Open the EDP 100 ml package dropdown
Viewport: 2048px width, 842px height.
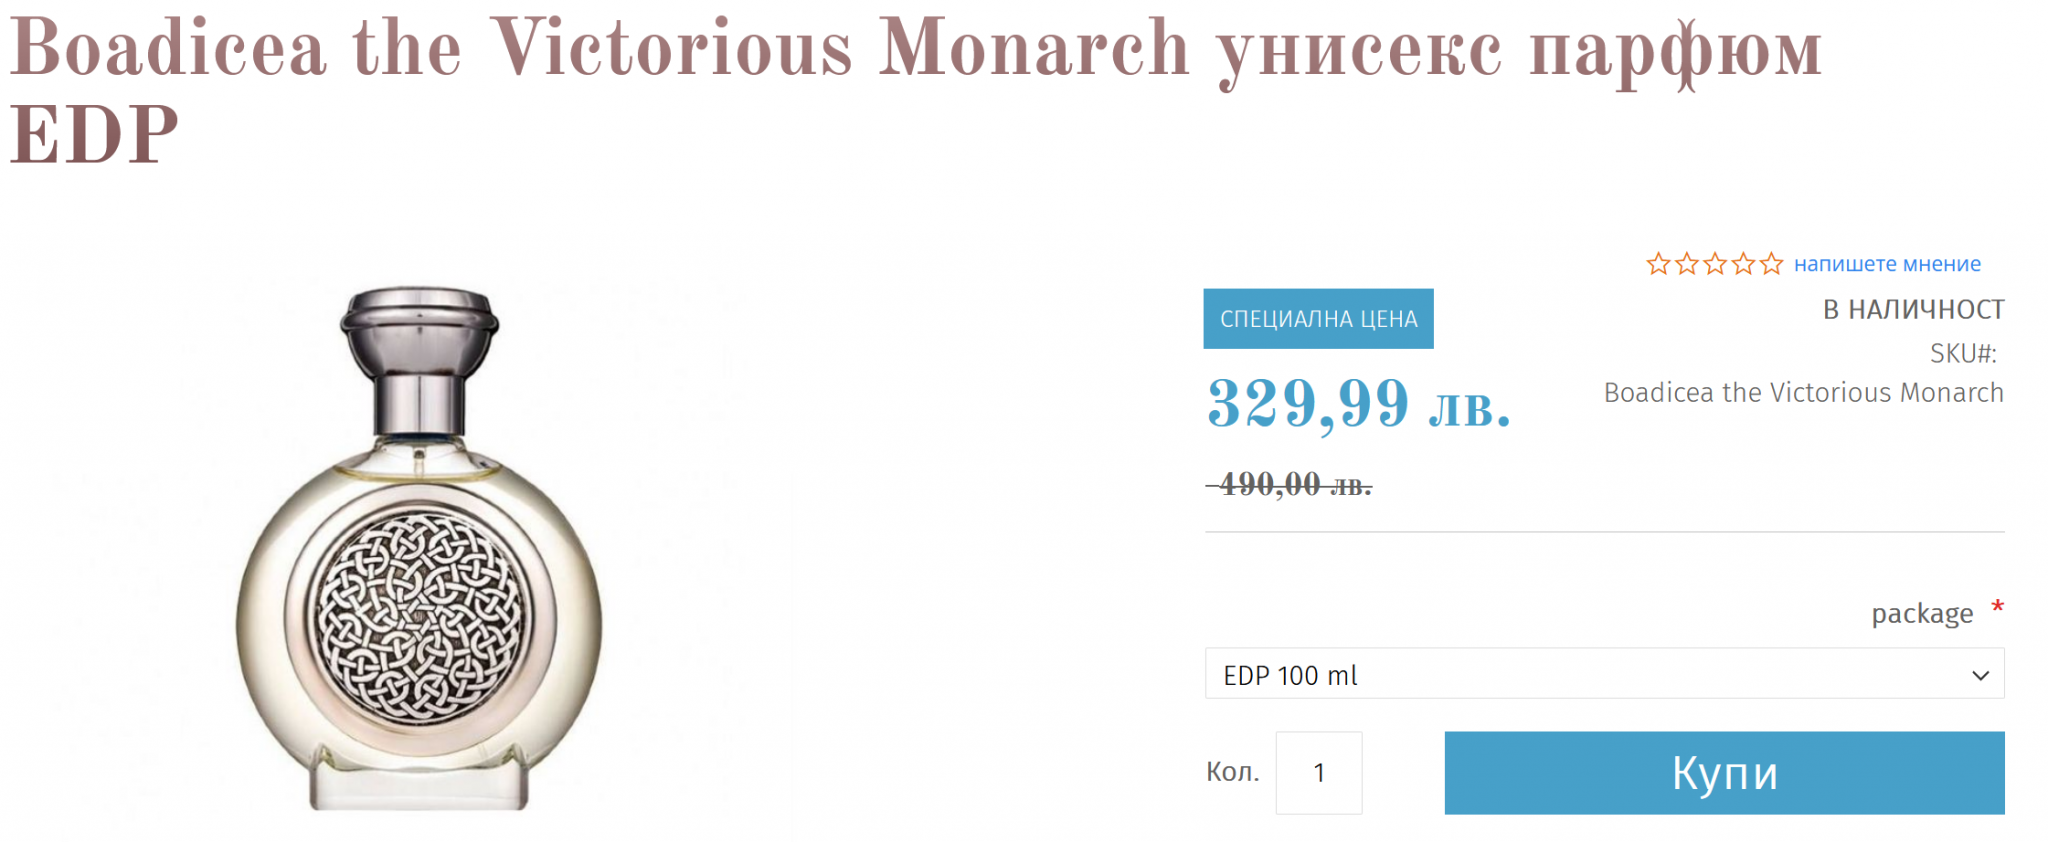coord(1590,675)
